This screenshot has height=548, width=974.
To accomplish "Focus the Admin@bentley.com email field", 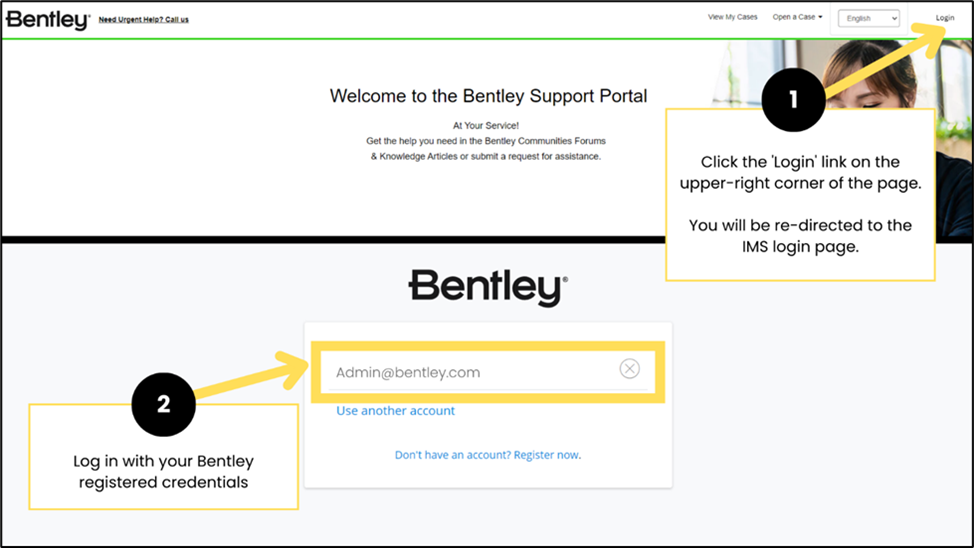I will [x=470, y=372].
